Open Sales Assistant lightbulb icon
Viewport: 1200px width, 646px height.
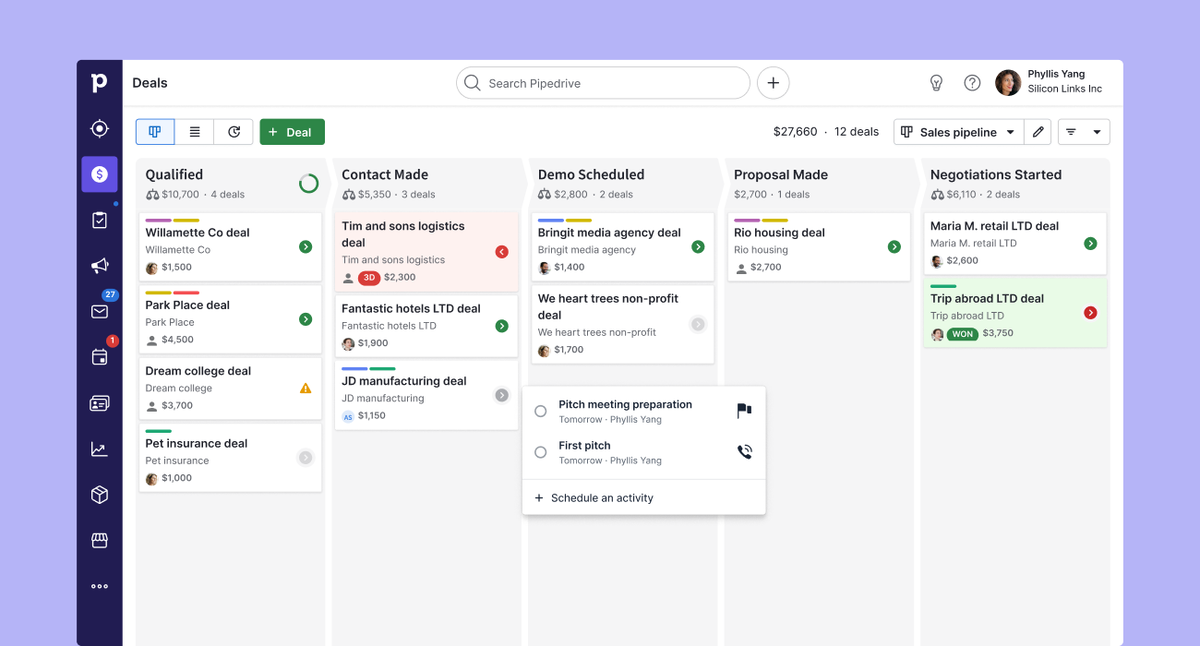pos(936,83)
